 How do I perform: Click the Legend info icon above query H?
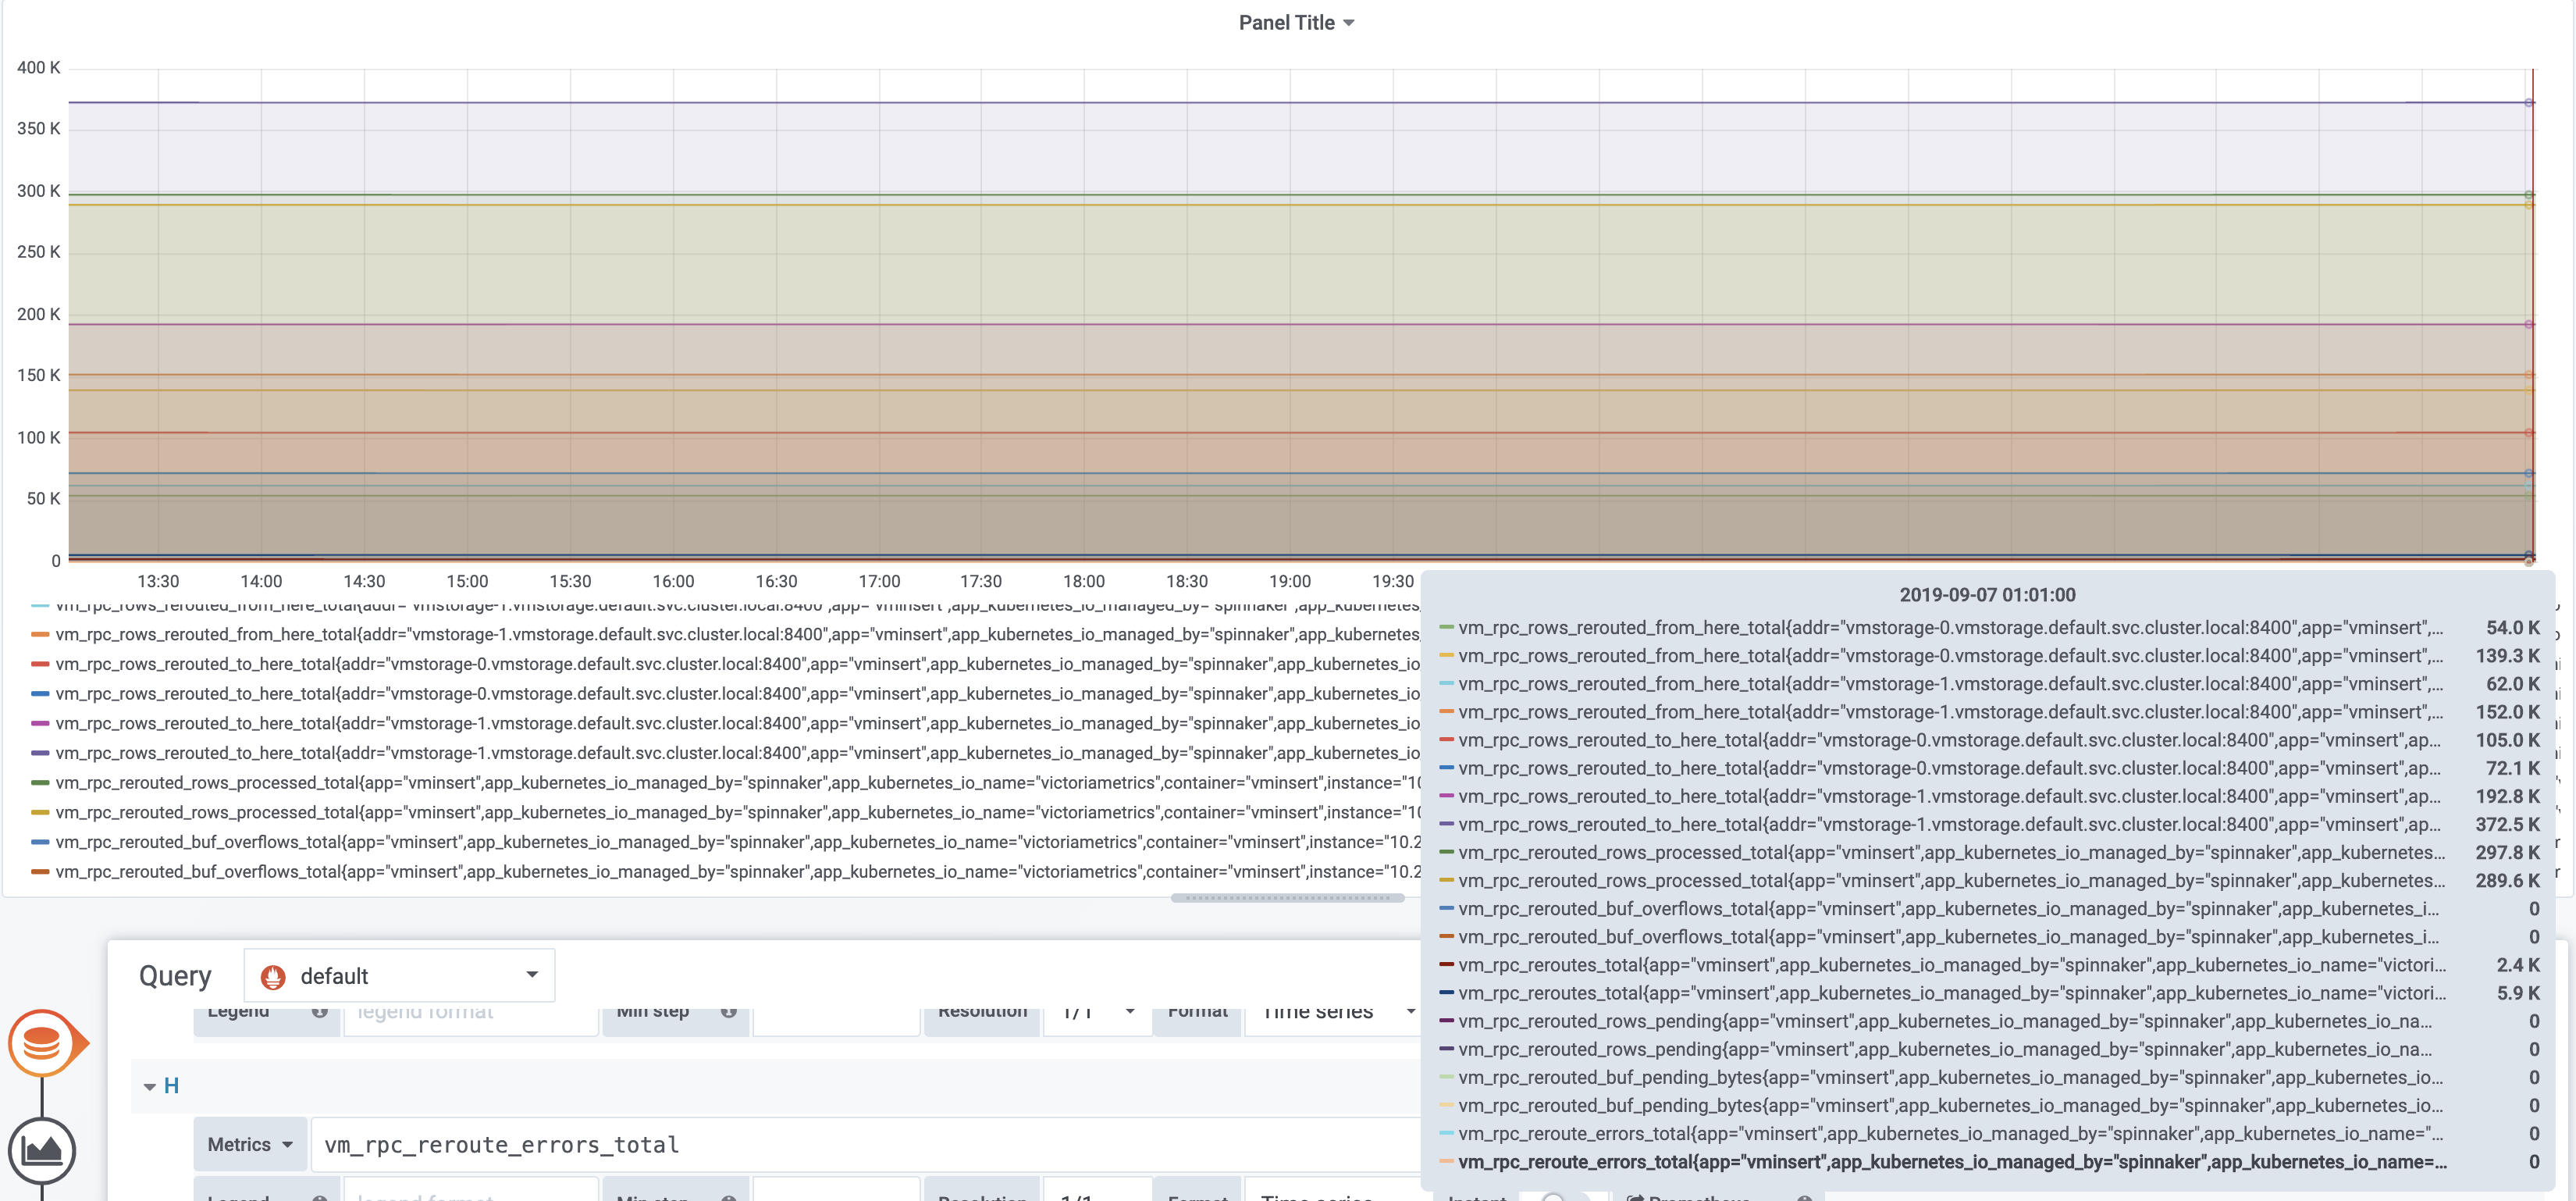pos(320,1011)
